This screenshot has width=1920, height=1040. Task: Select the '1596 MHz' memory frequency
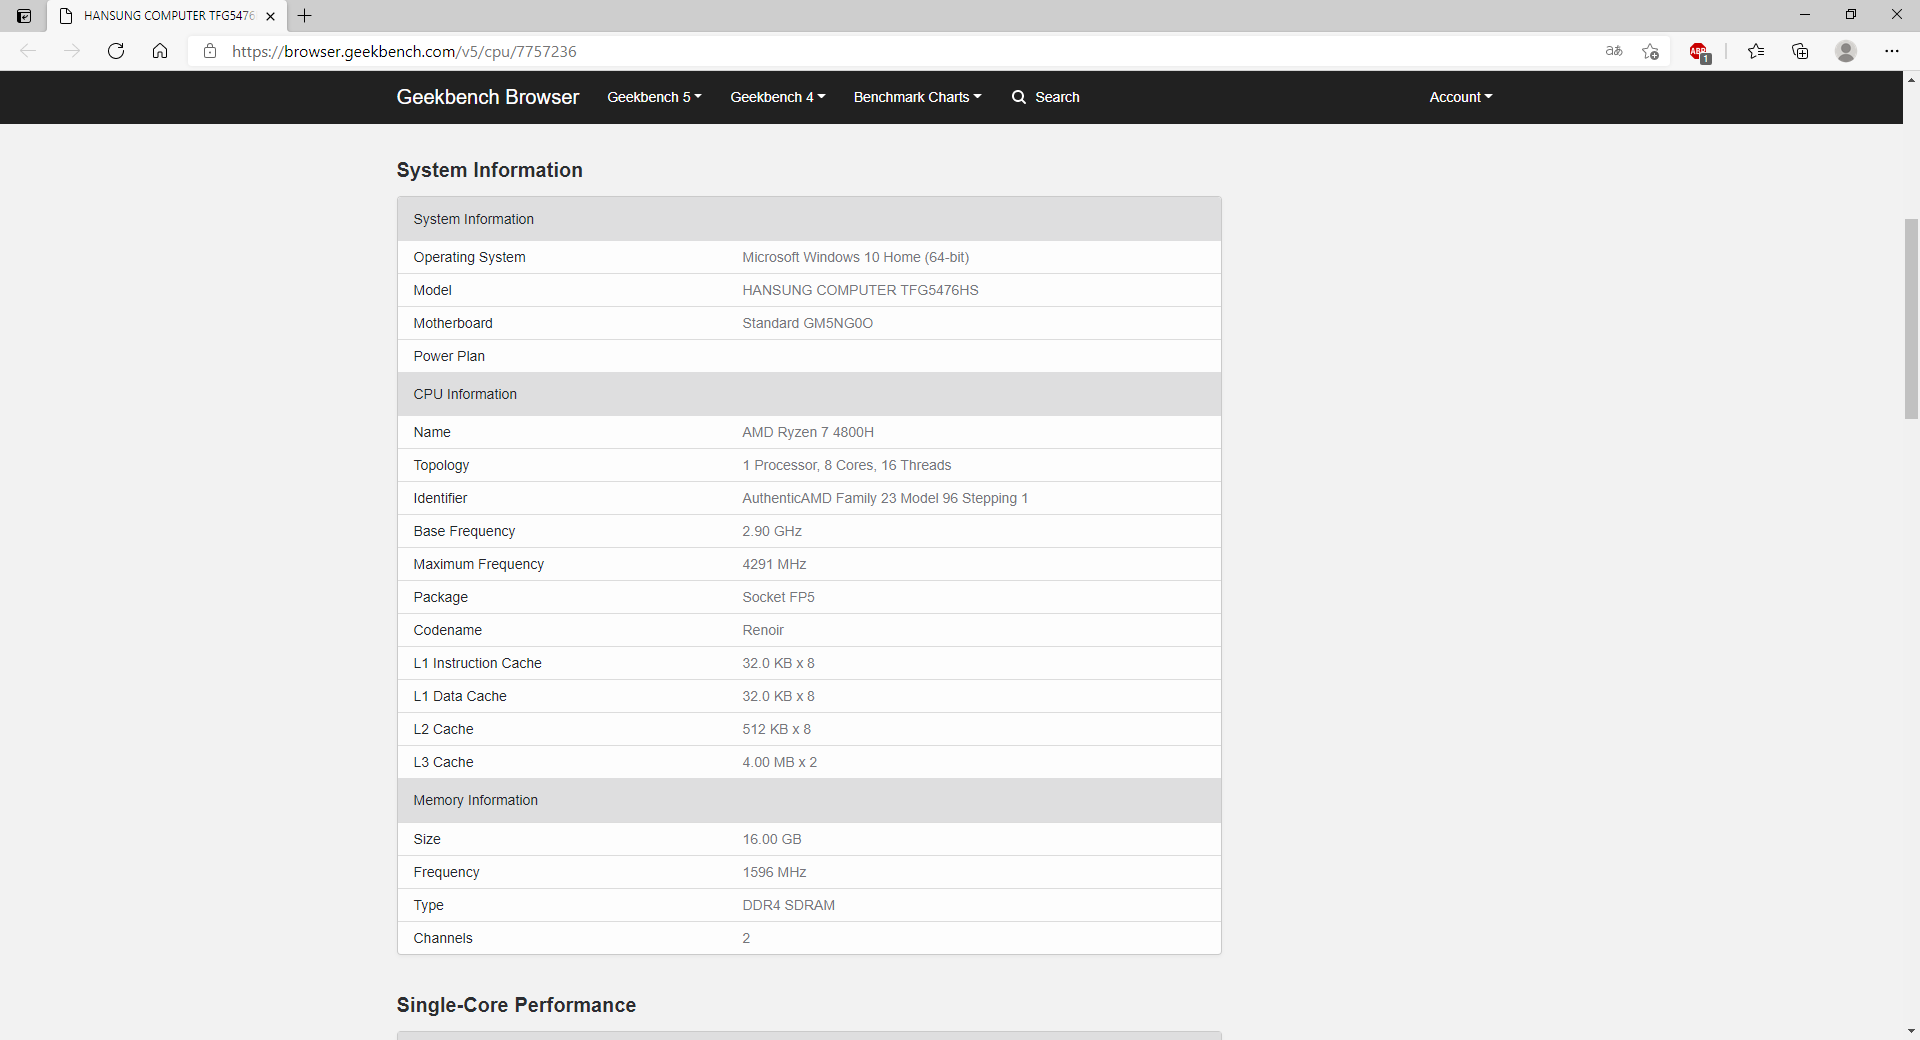coord(774,872)
